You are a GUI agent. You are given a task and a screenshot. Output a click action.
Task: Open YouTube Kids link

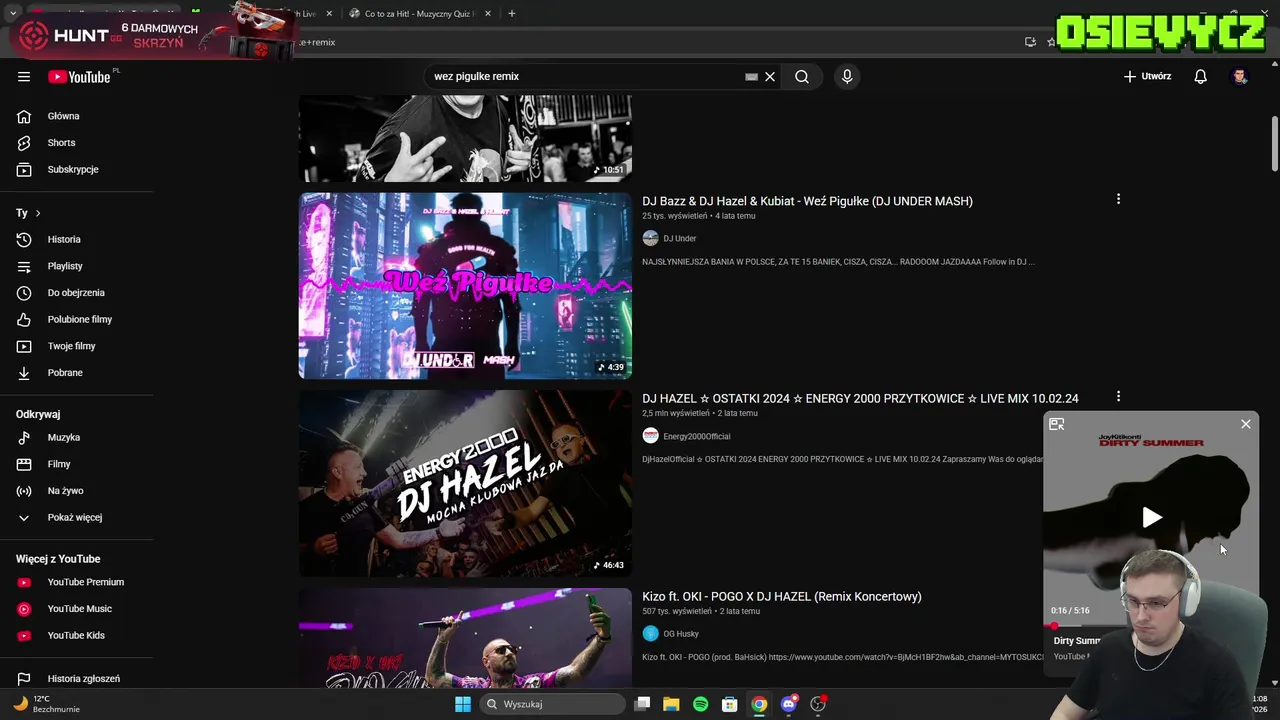tap(77, 635)
